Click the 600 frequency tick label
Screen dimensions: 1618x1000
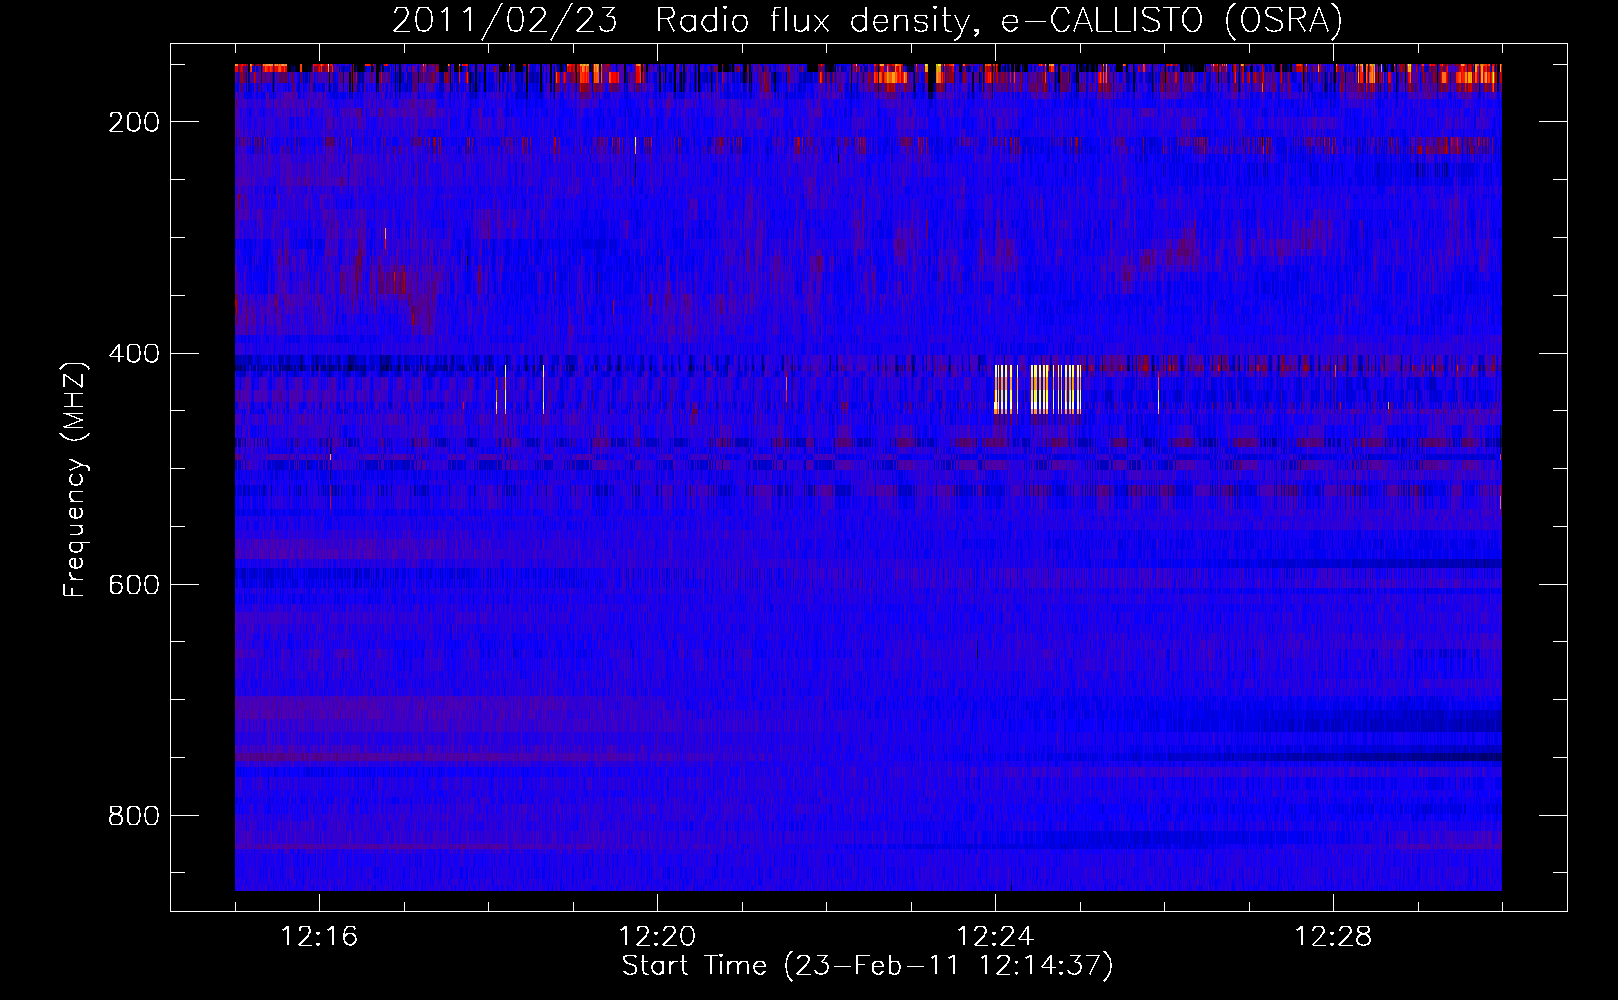134,585
